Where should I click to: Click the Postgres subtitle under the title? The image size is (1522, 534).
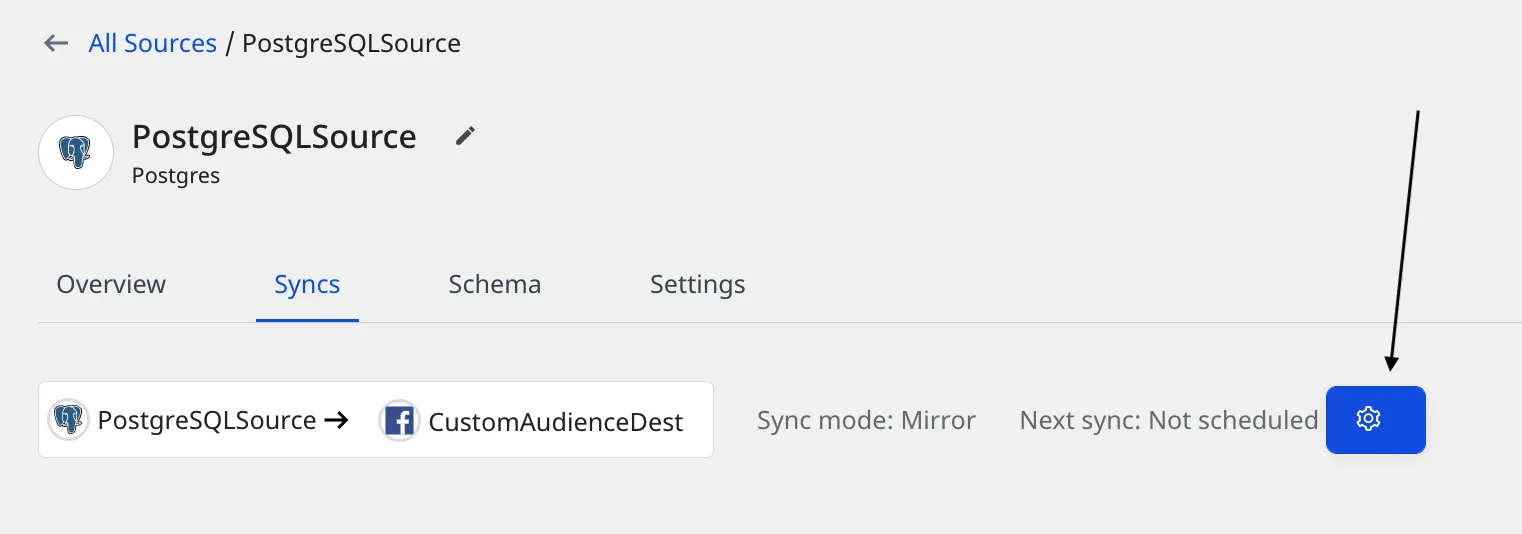[176, 176]
